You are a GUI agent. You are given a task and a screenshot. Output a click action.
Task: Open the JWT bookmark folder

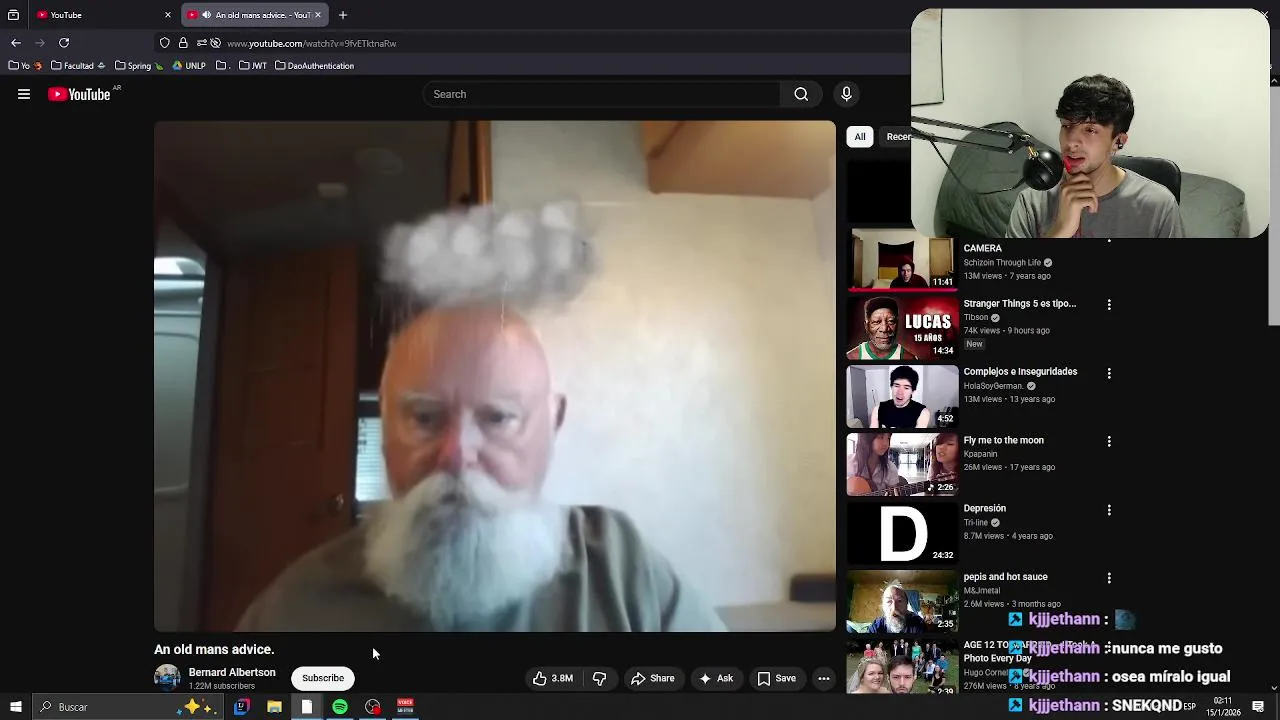(x=253, y=66)
